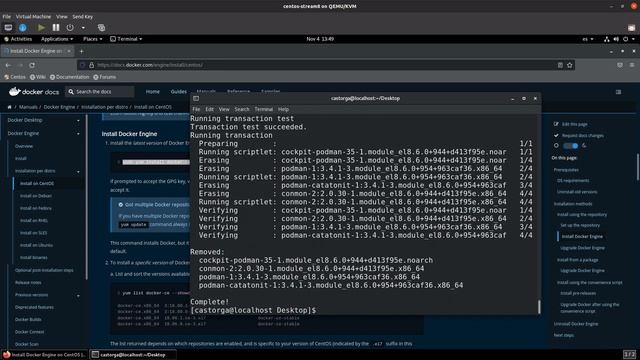
Task: Click the network status icon
Action: [x=607, y=39]
